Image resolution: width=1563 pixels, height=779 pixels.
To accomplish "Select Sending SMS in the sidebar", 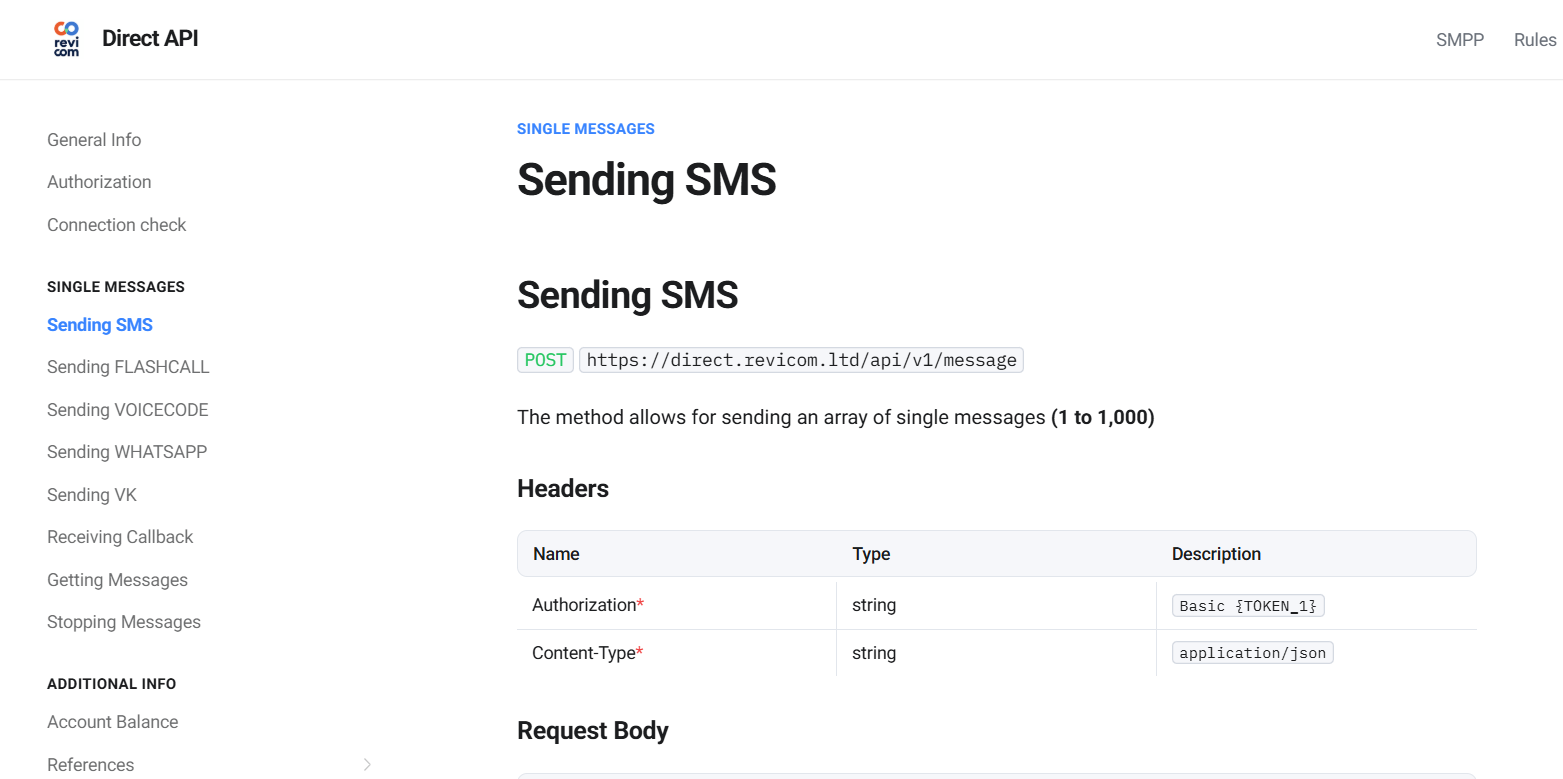I will point(100,325).
